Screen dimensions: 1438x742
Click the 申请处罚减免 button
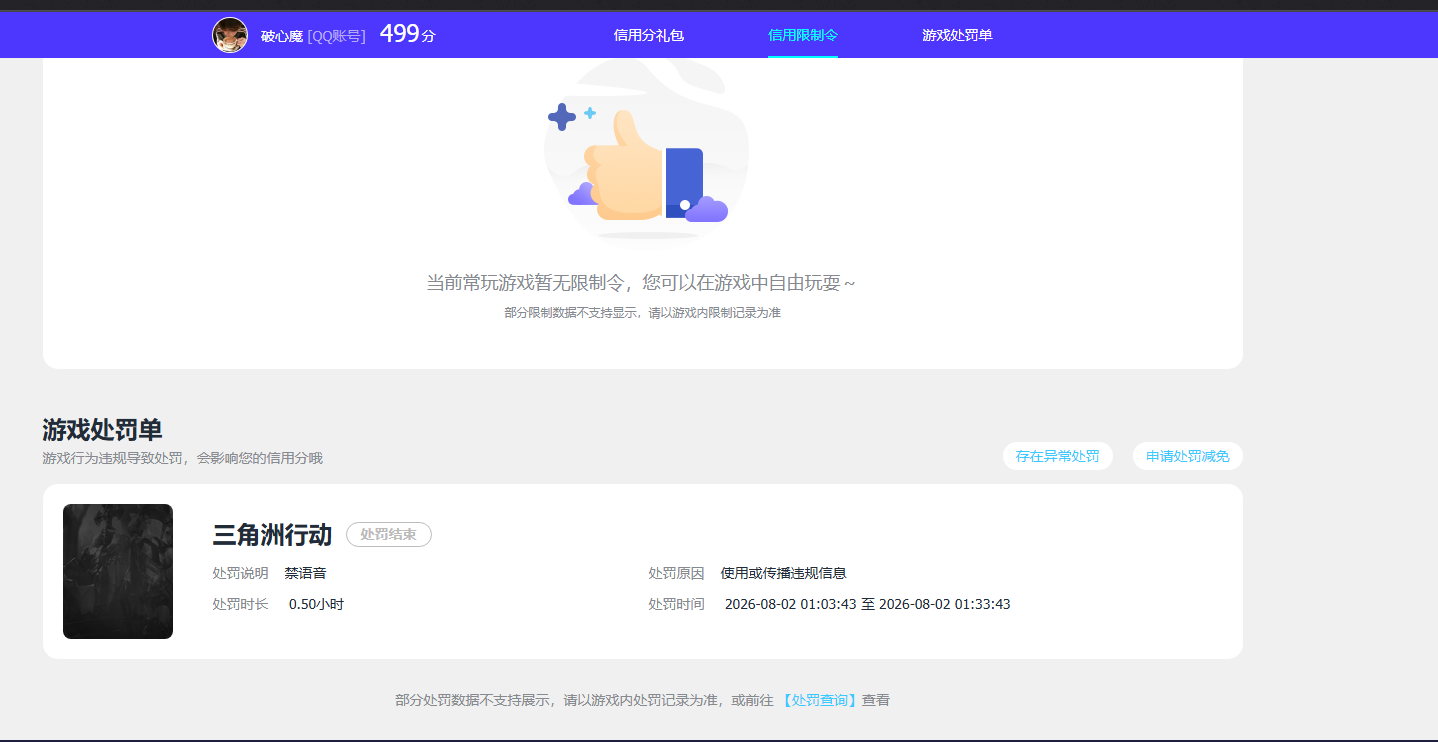[1188, 456]
